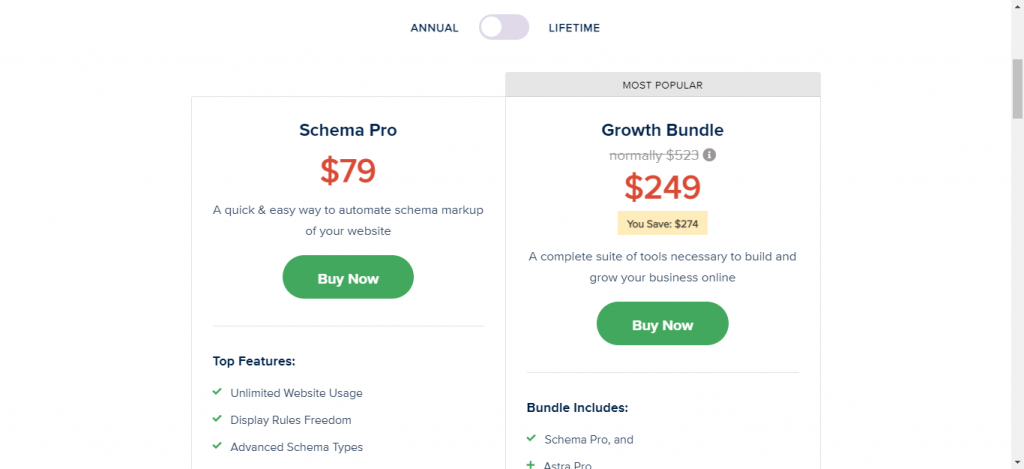Image resolution: width=1024 pixels, height=469 pixels.
Task: Select the LIFETIME billing label
Action: point(574,28)
